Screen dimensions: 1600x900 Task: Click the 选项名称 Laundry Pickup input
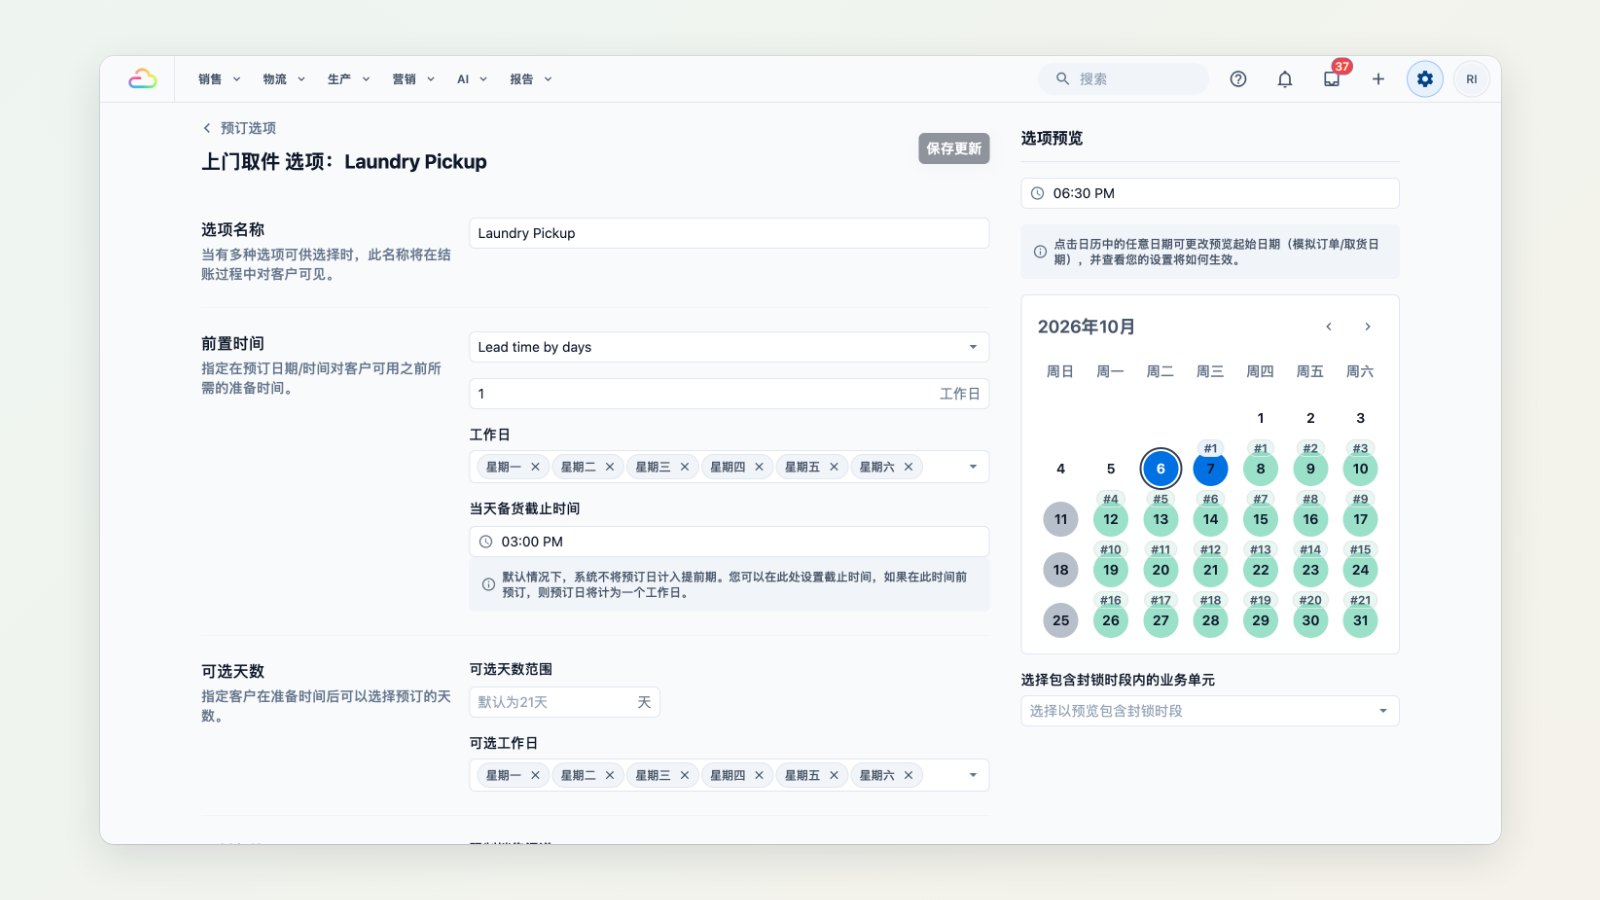click(729, 233)
